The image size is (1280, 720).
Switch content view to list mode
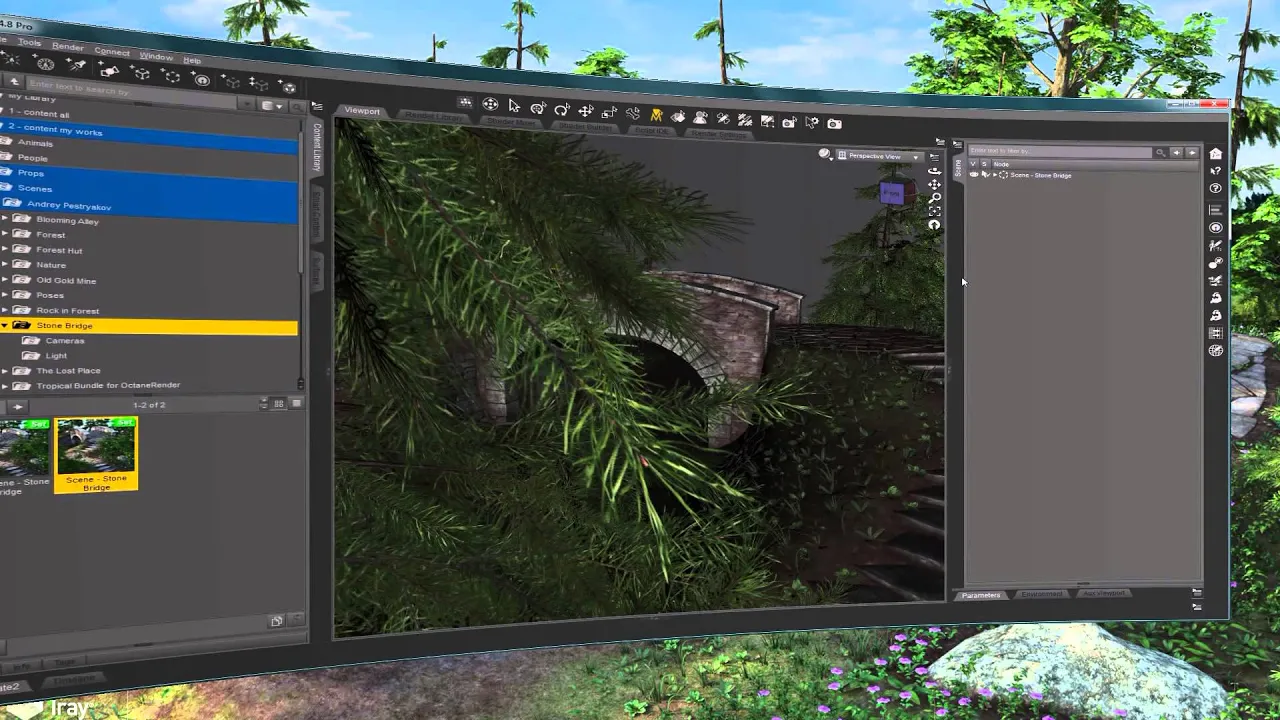296,403
